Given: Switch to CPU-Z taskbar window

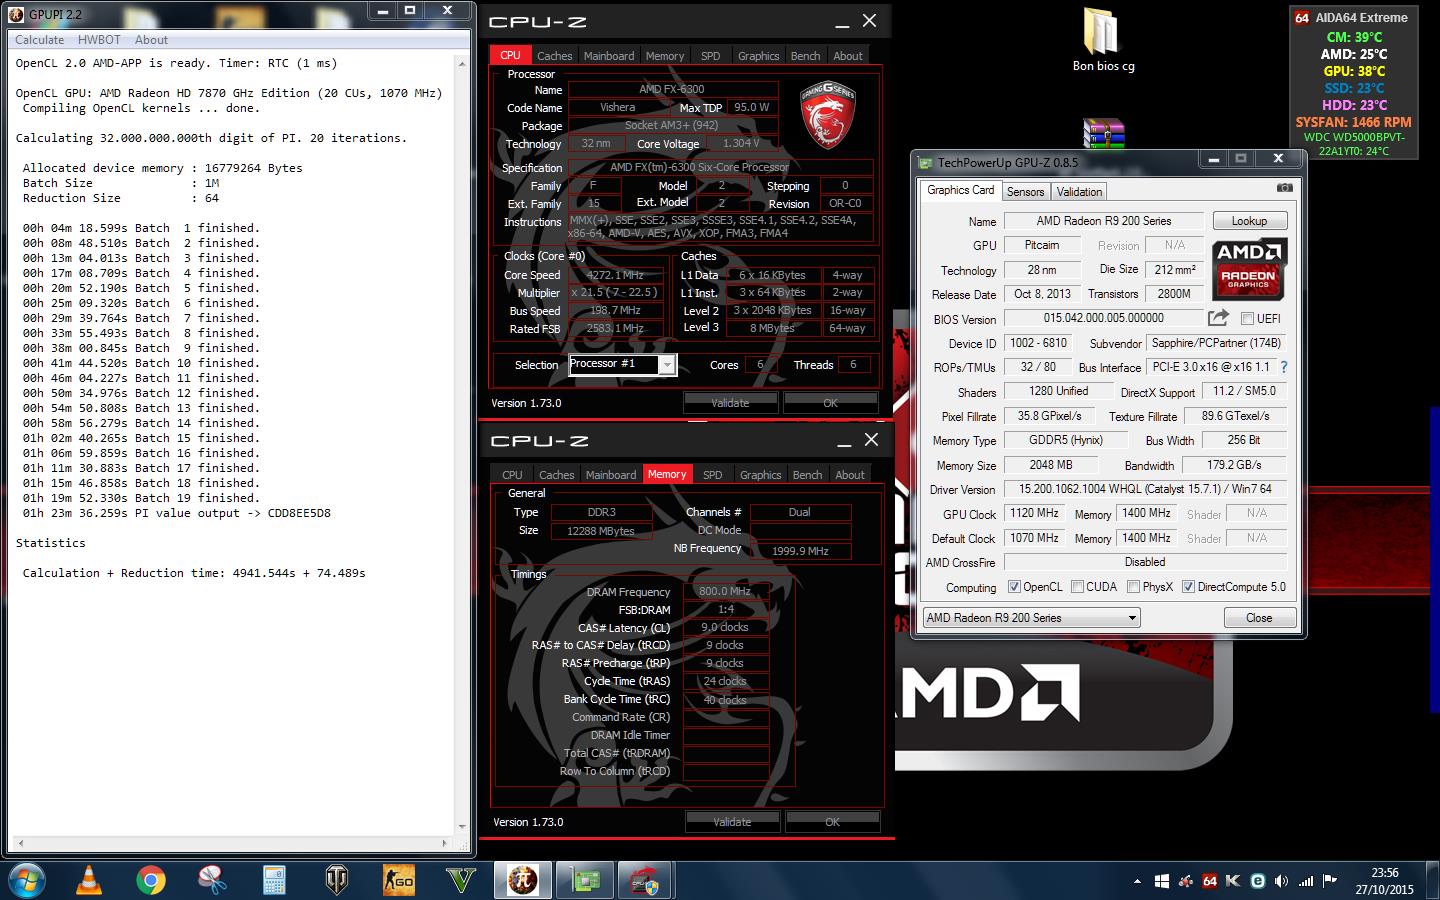Looking at the screenshot, I should tap(645, 880).
